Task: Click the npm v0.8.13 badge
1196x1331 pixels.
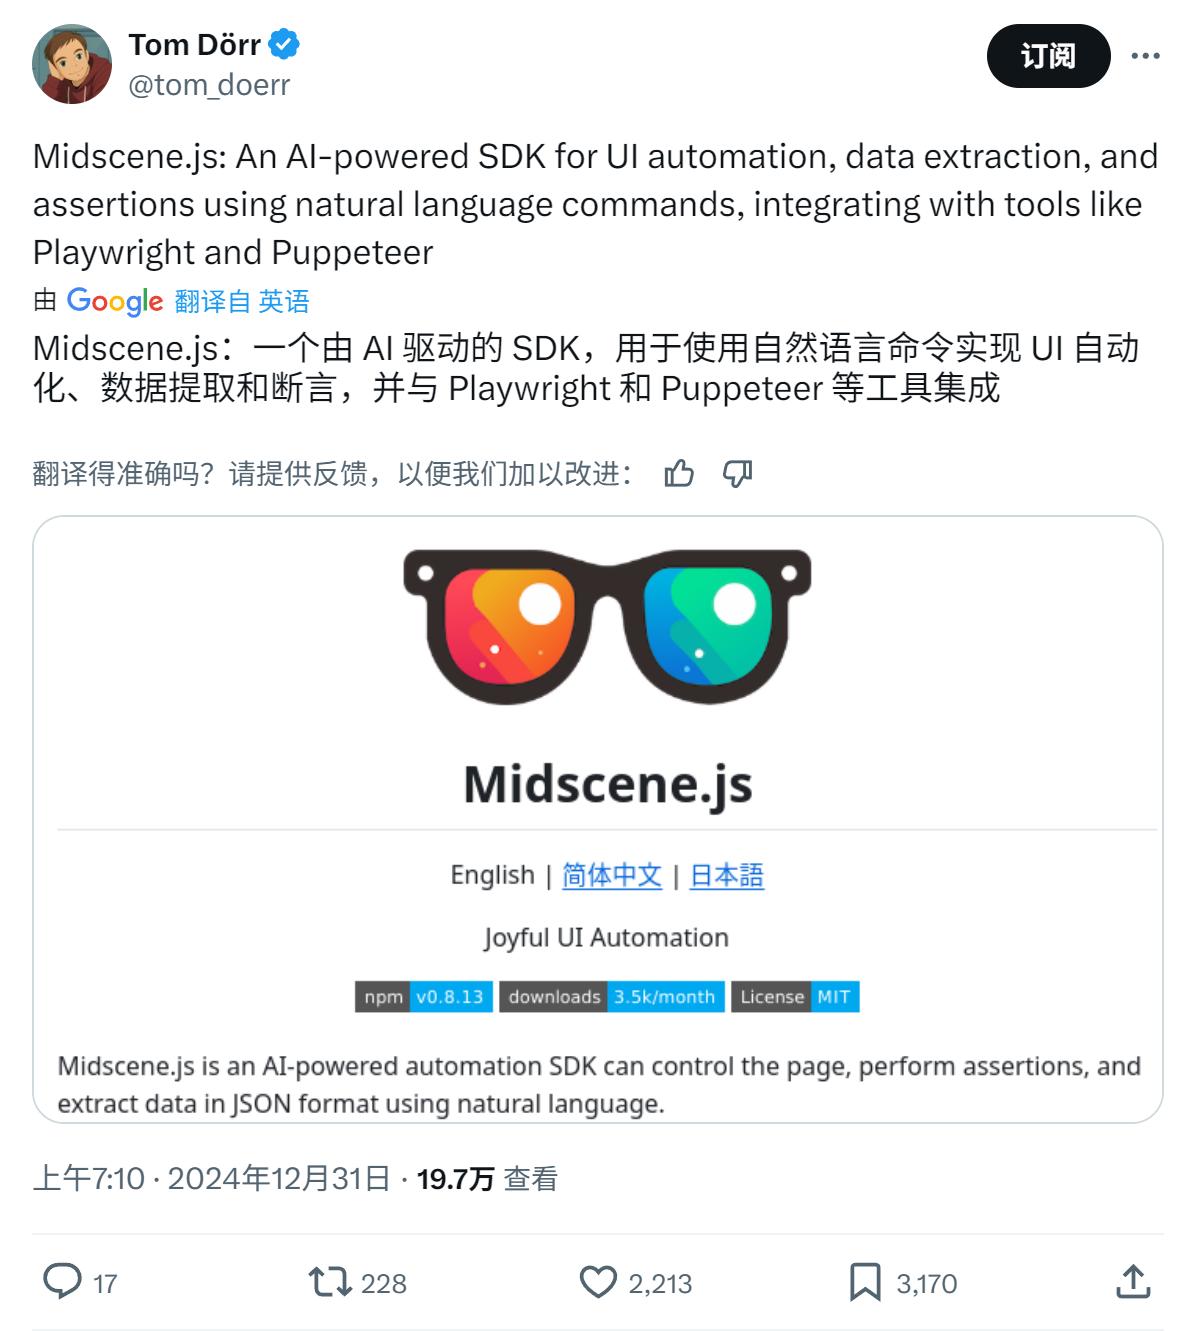Action: (424, 997)
